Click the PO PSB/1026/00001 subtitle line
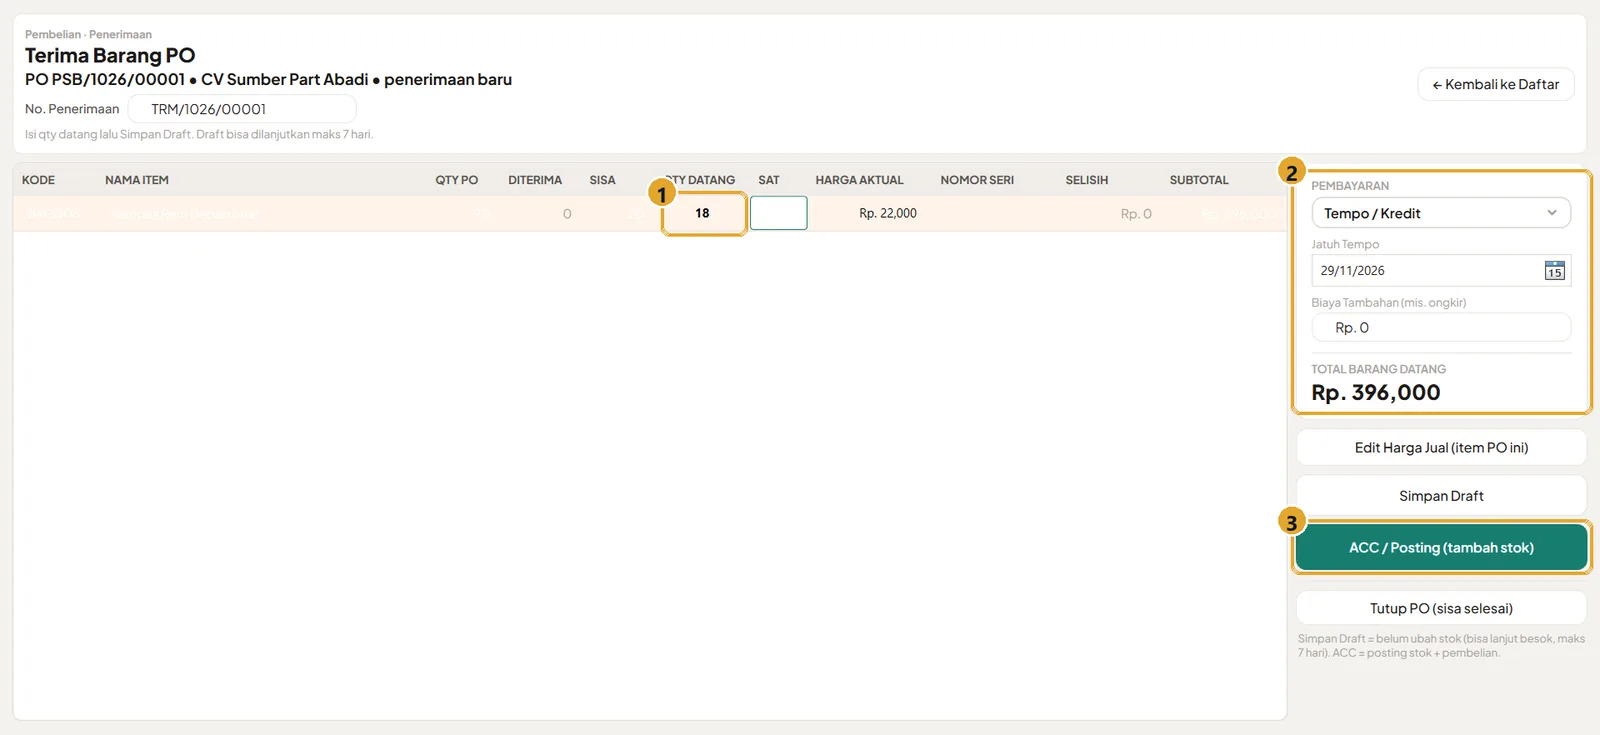This screenshot has height=735, width=1600. pos(268,79)
